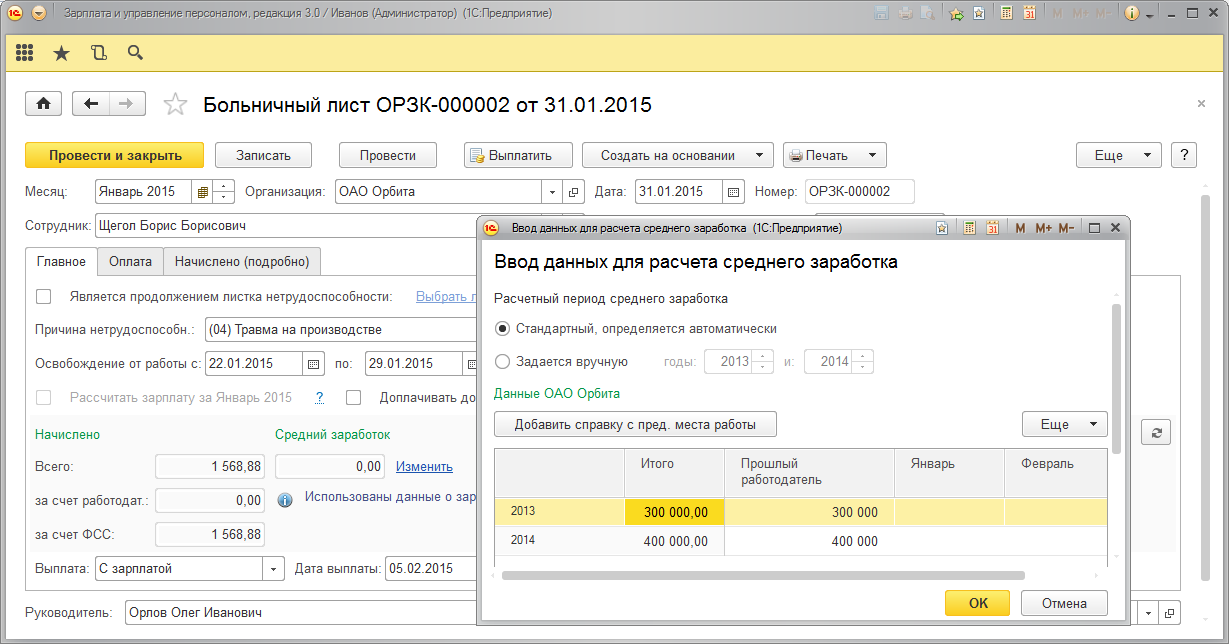This screenshot has height=644, width=1229.
Task: Select 'Стандартный, определяется автоматически' radio option
Action: pos(503,329)
